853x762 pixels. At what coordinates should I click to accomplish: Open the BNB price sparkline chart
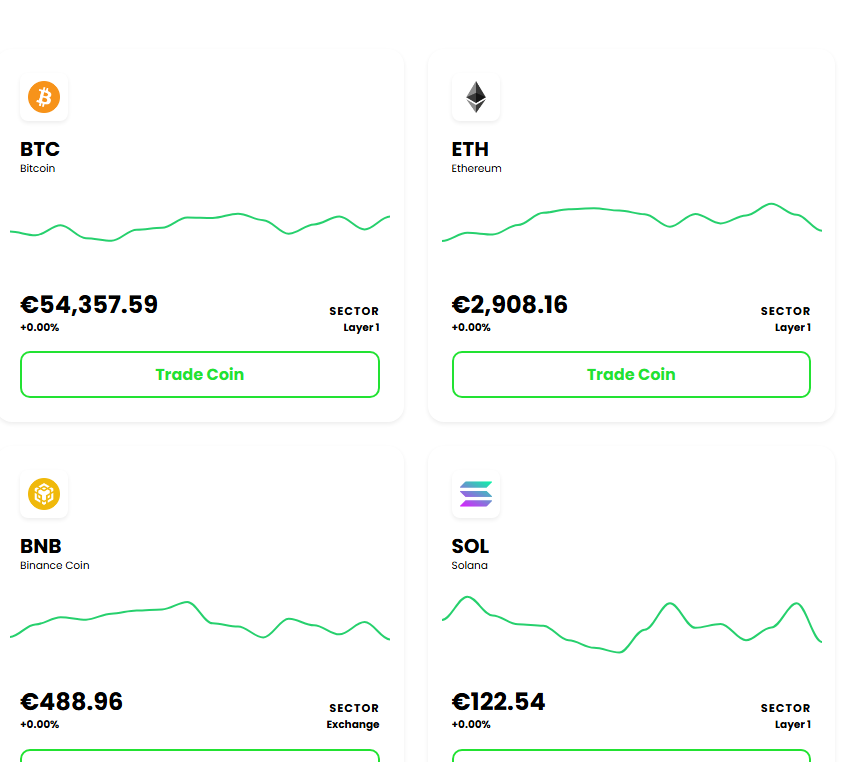click(200, 620)
